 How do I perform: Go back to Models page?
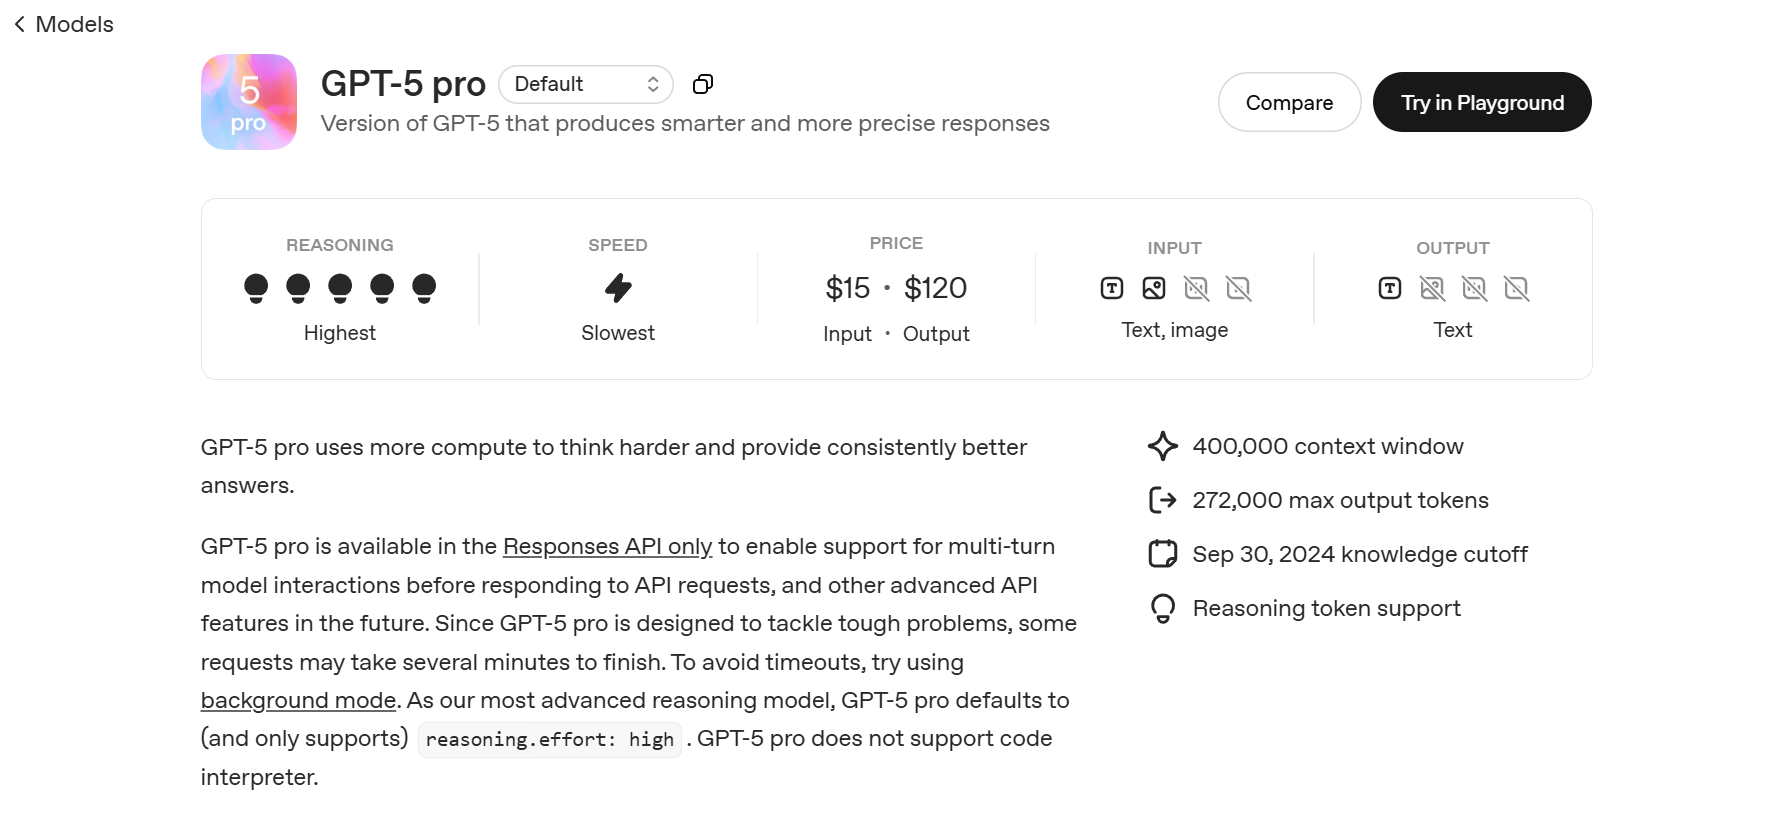point(64,24)
